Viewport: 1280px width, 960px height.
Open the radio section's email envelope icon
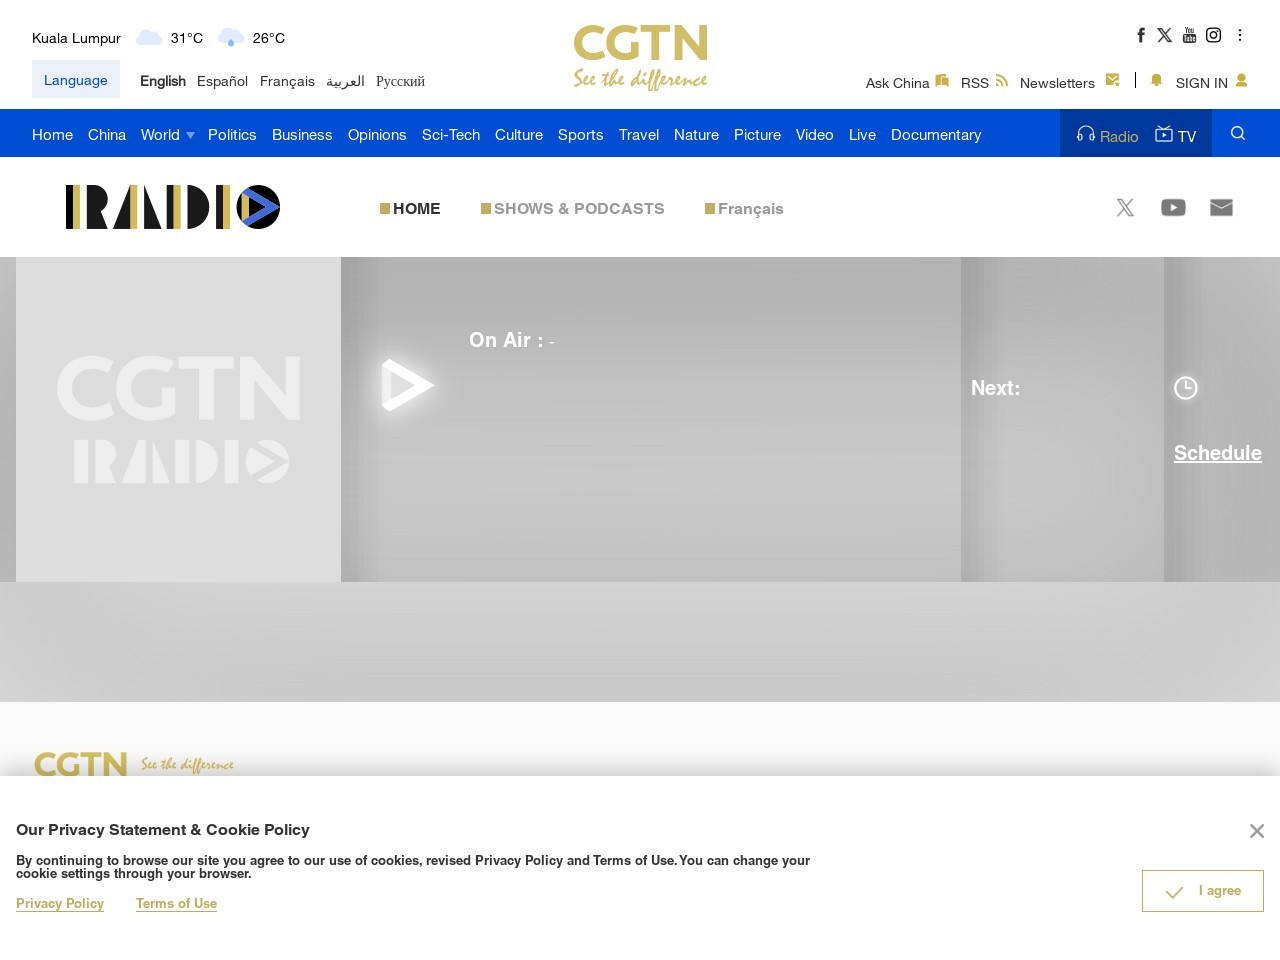point(1221,208)
